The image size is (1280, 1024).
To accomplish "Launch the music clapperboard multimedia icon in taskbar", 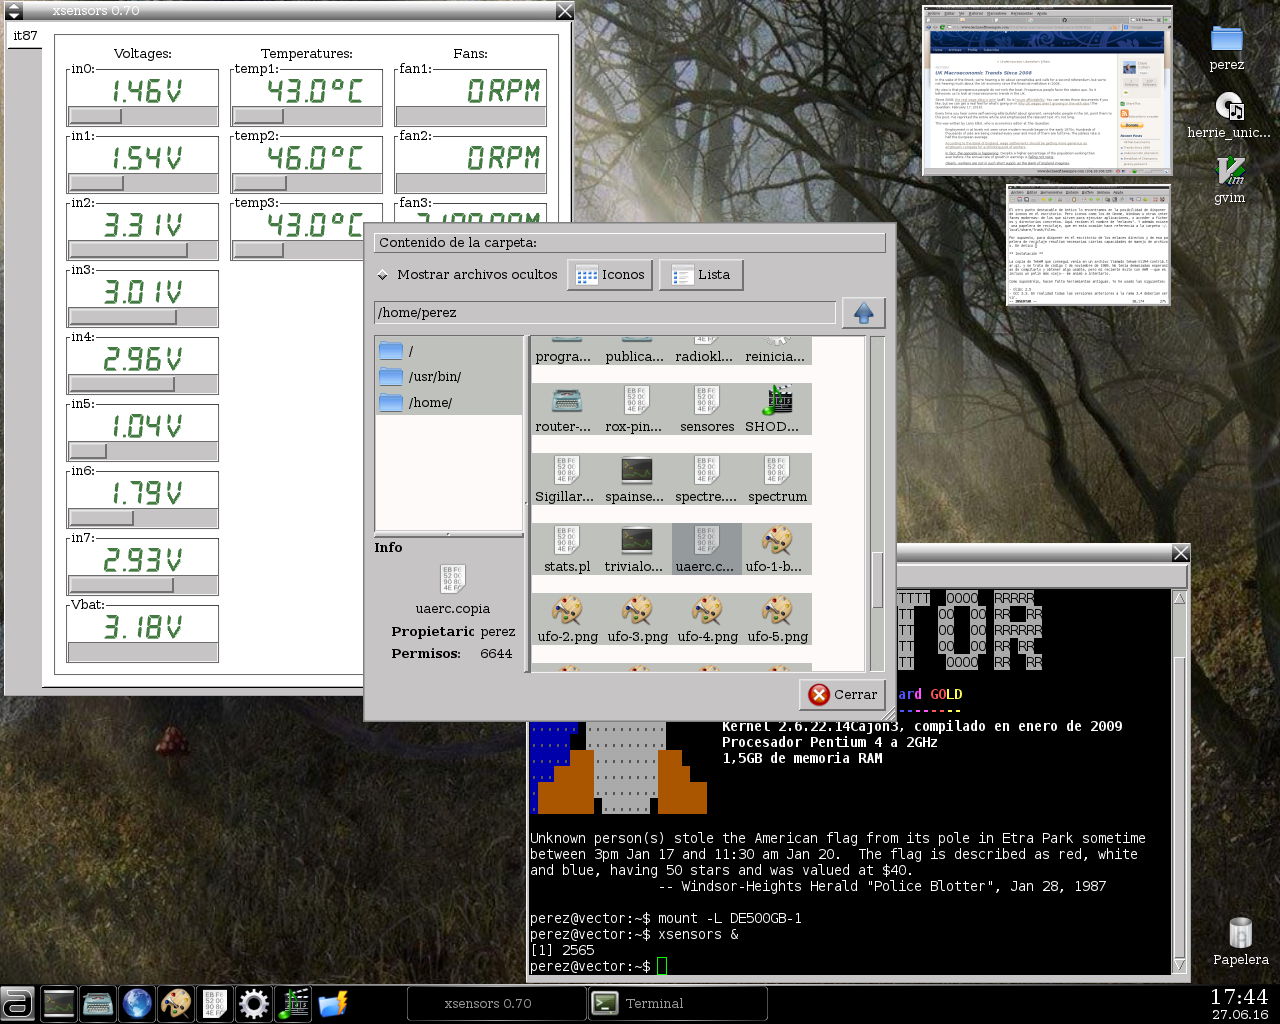I will 293,1003.
